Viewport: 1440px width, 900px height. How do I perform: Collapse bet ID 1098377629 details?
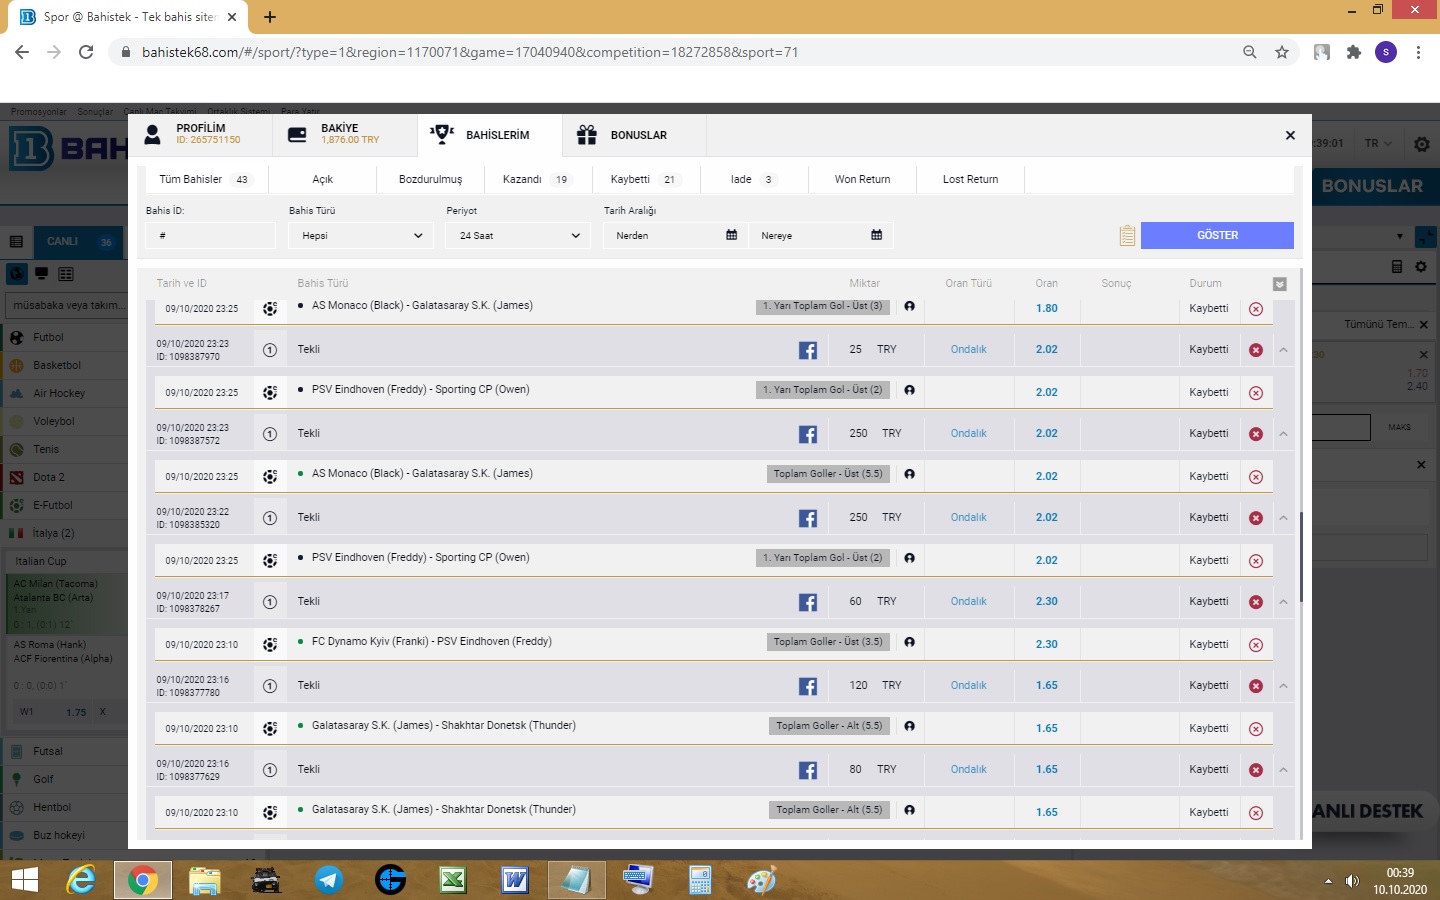pos(1283,770)
